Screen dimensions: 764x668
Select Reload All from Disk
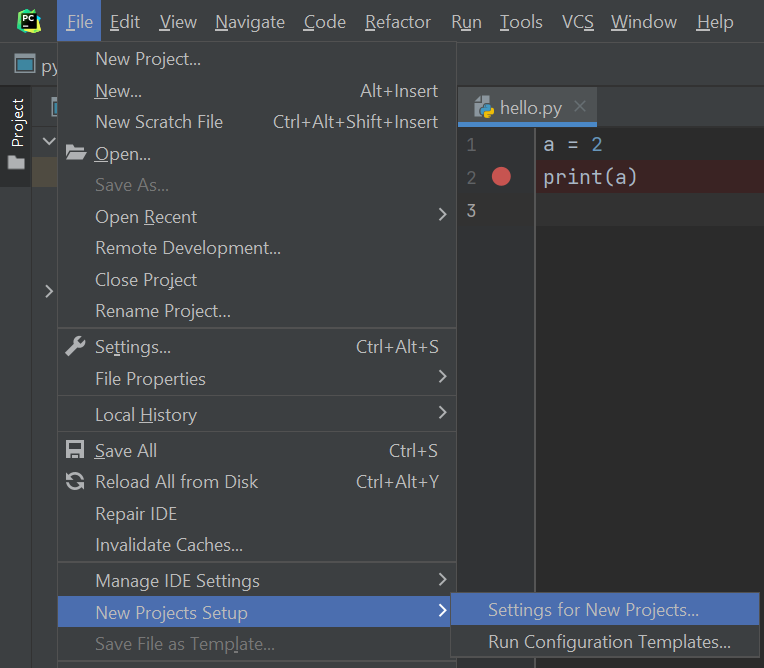(257, 482)
